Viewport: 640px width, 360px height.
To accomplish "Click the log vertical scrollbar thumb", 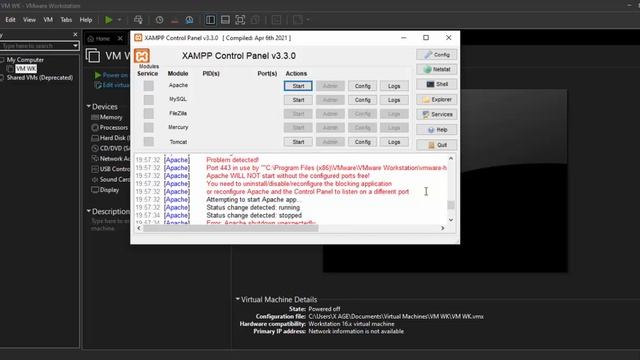I will coord(451,205).
